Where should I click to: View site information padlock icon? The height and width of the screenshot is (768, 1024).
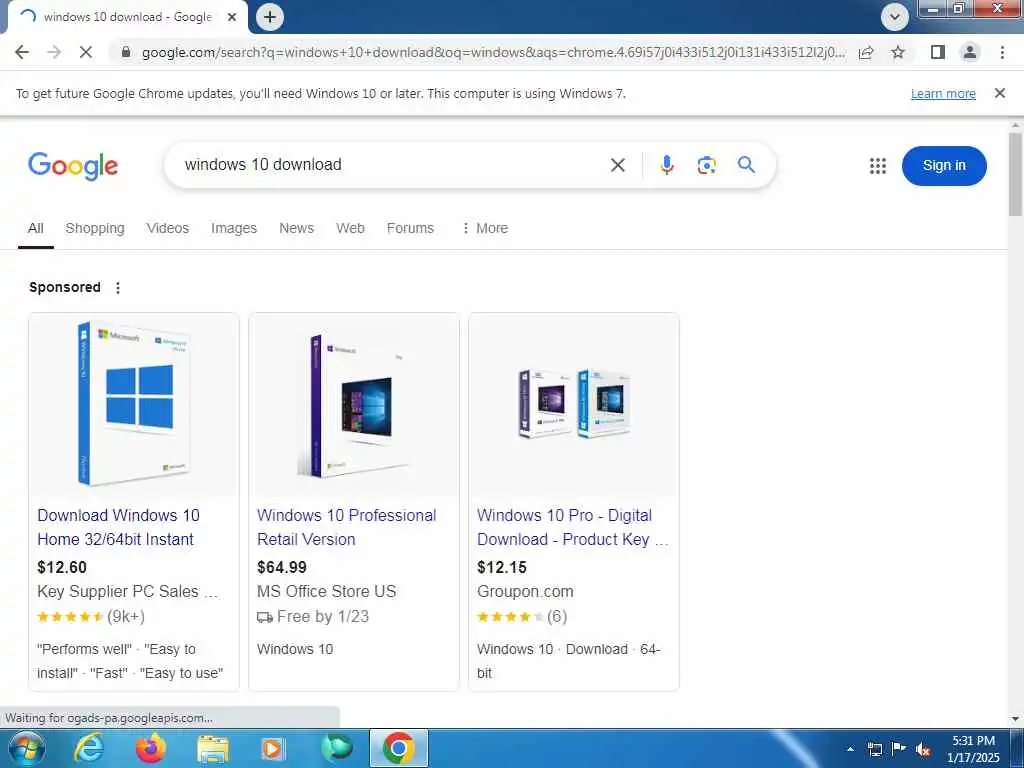[x=127, y=52]
